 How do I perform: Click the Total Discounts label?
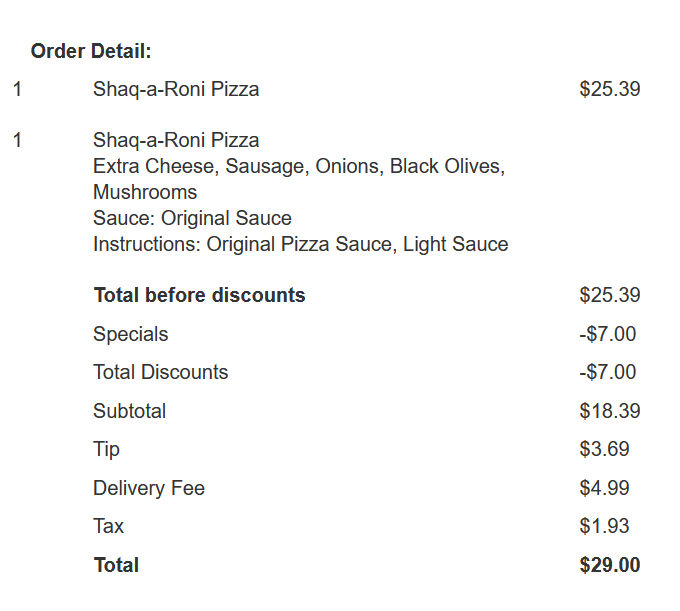160,372
